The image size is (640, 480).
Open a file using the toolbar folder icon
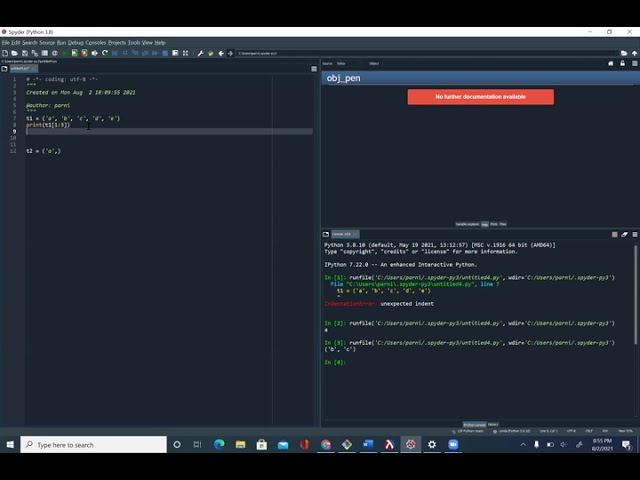(15, 53)
